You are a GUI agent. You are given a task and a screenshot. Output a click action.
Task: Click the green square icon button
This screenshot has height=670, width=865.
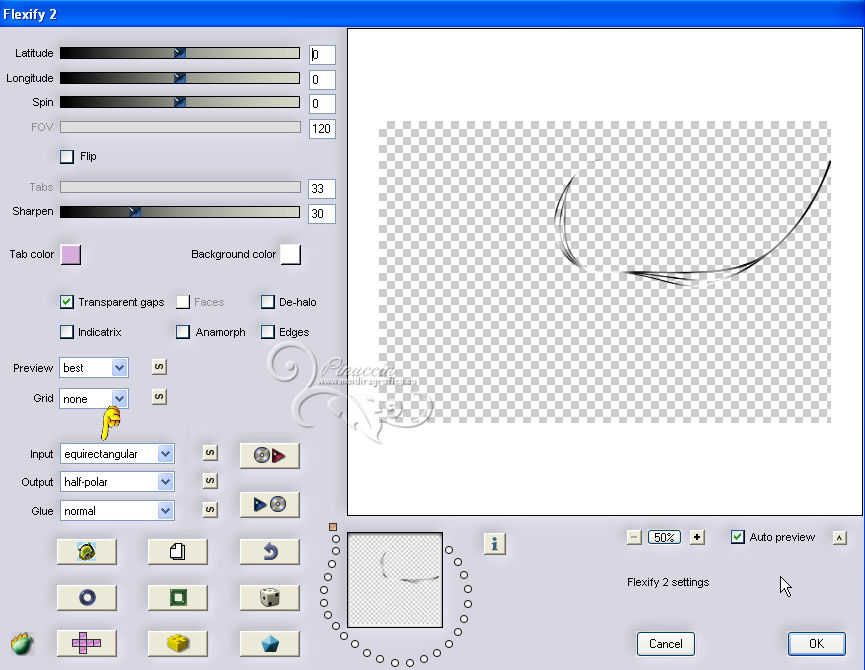(178, 597)
